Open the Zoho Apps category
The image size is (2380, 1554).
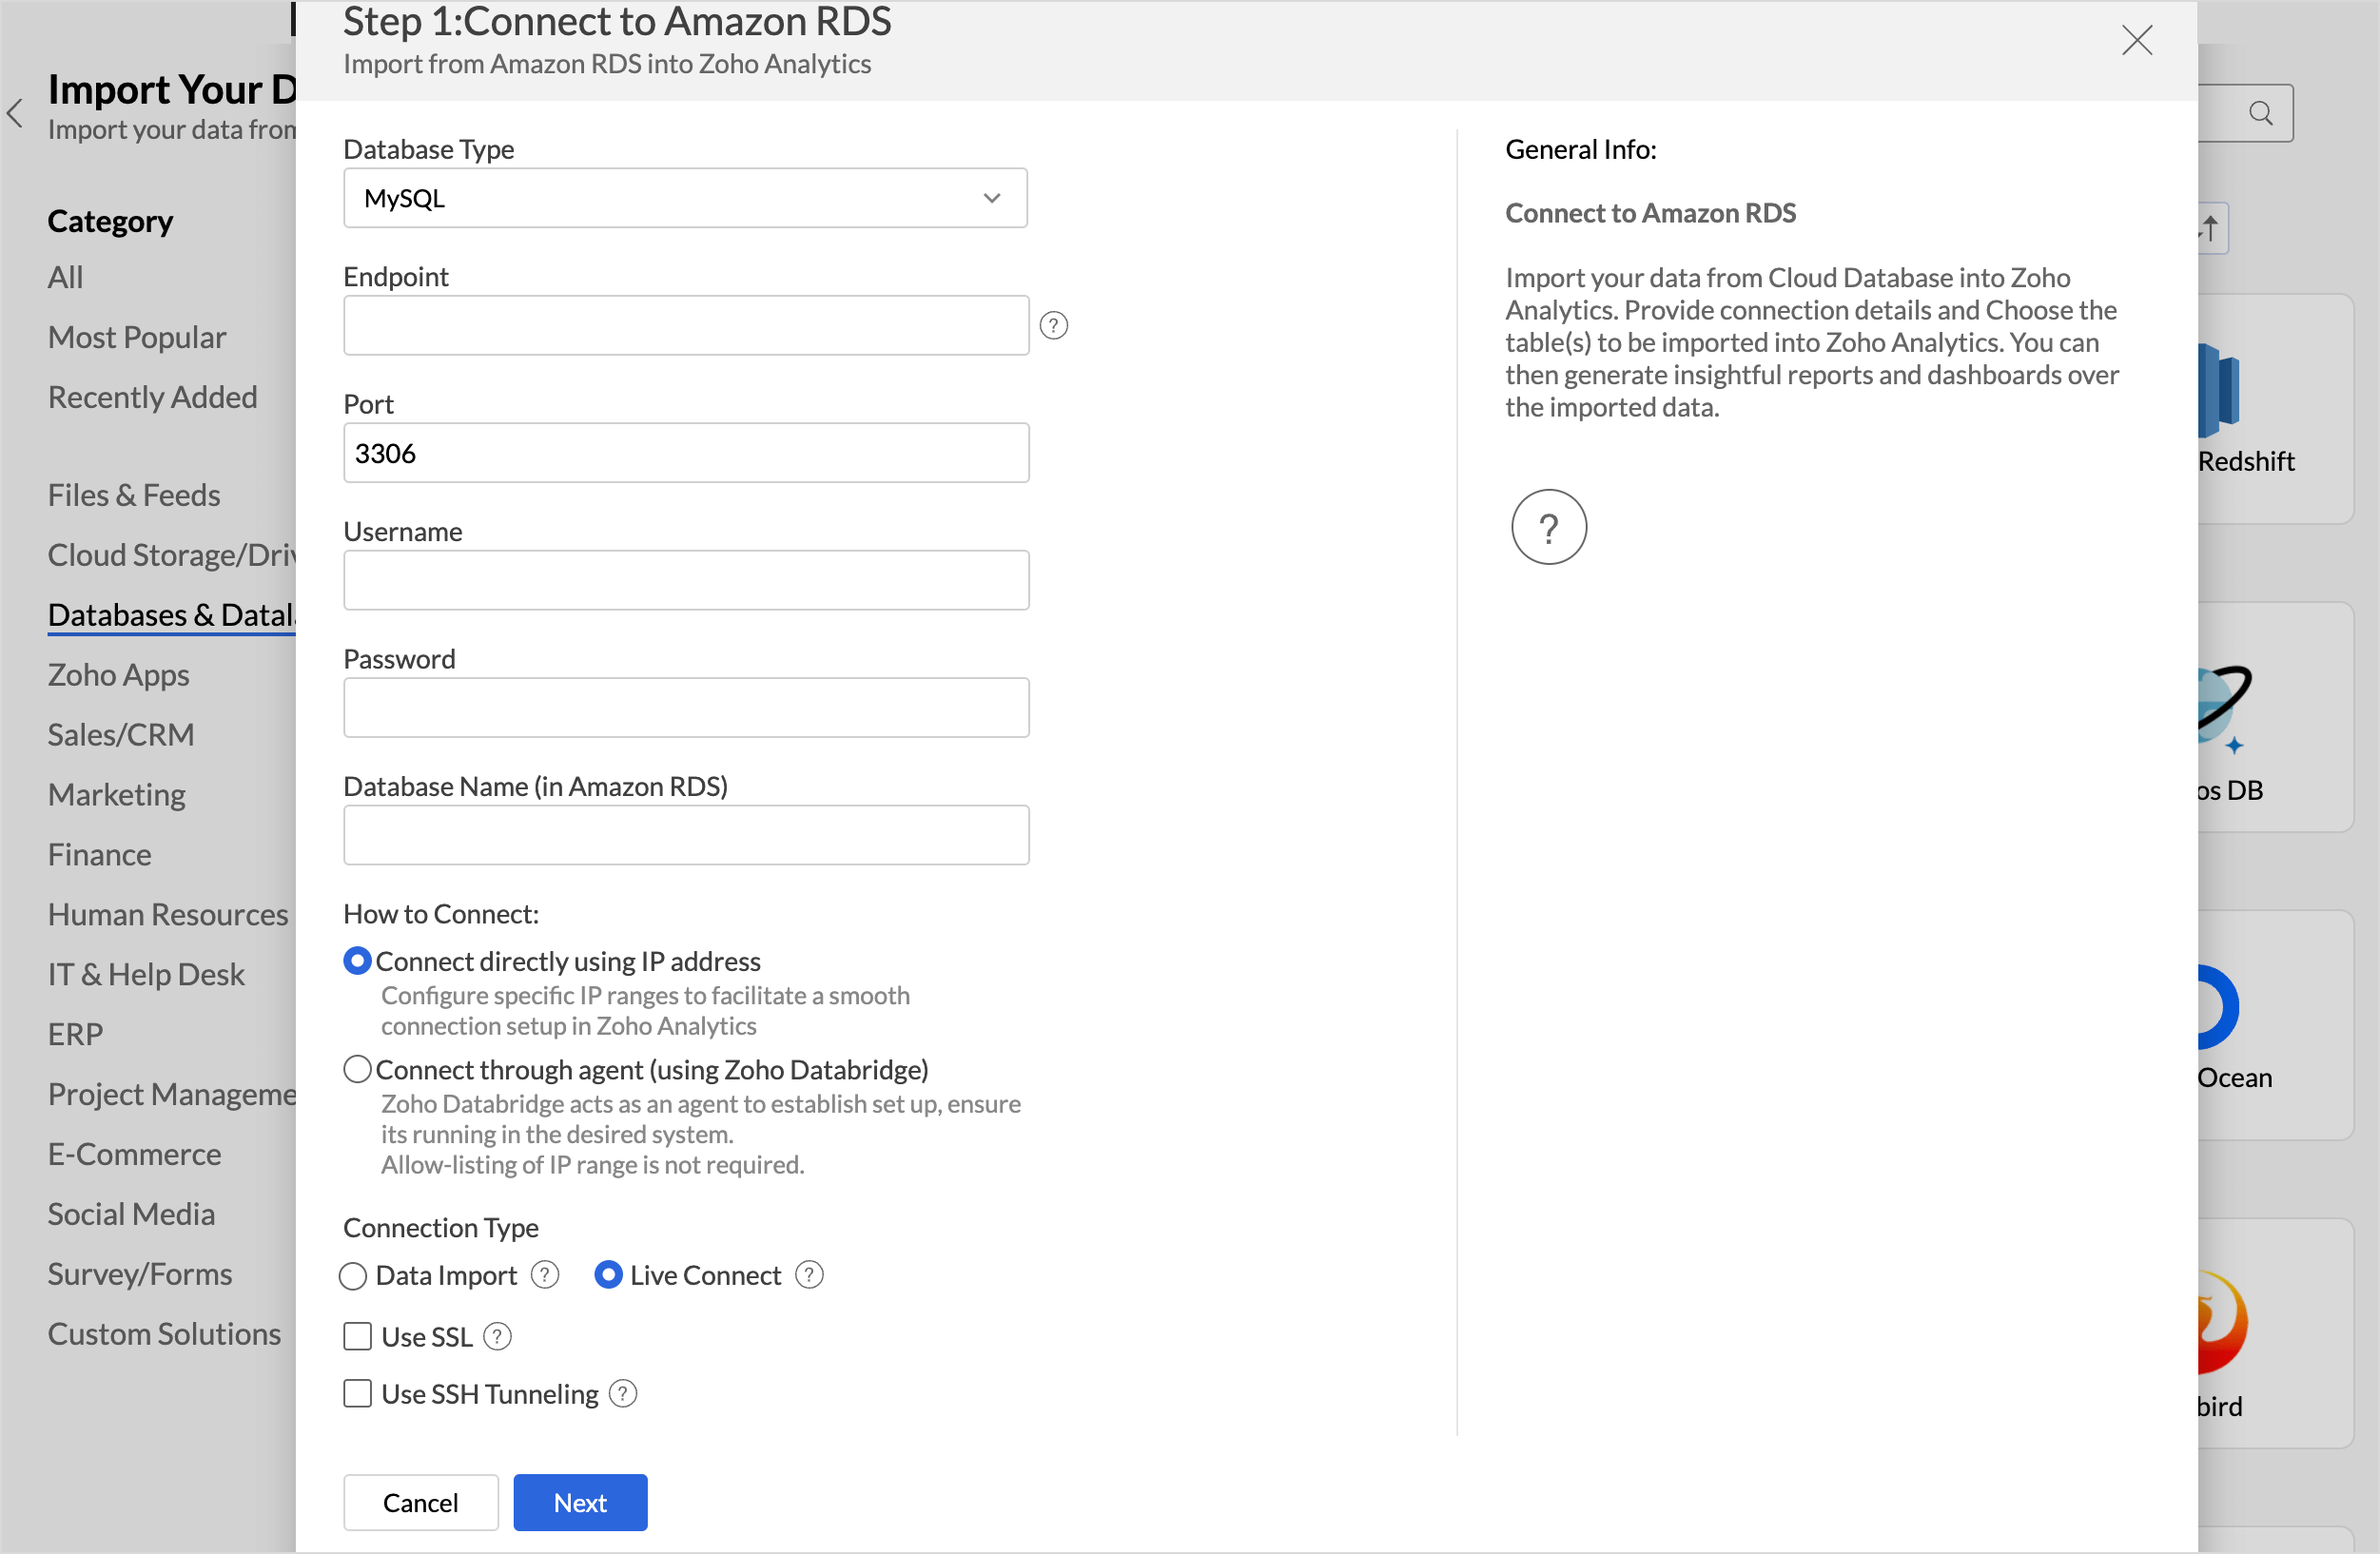coord(119,675)
